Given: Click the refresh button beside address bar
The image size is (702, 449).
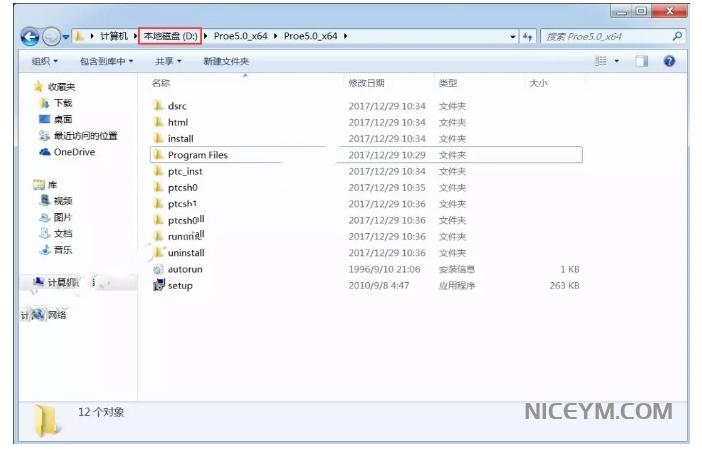Looking at the screenshot, I should pos(527,37).
